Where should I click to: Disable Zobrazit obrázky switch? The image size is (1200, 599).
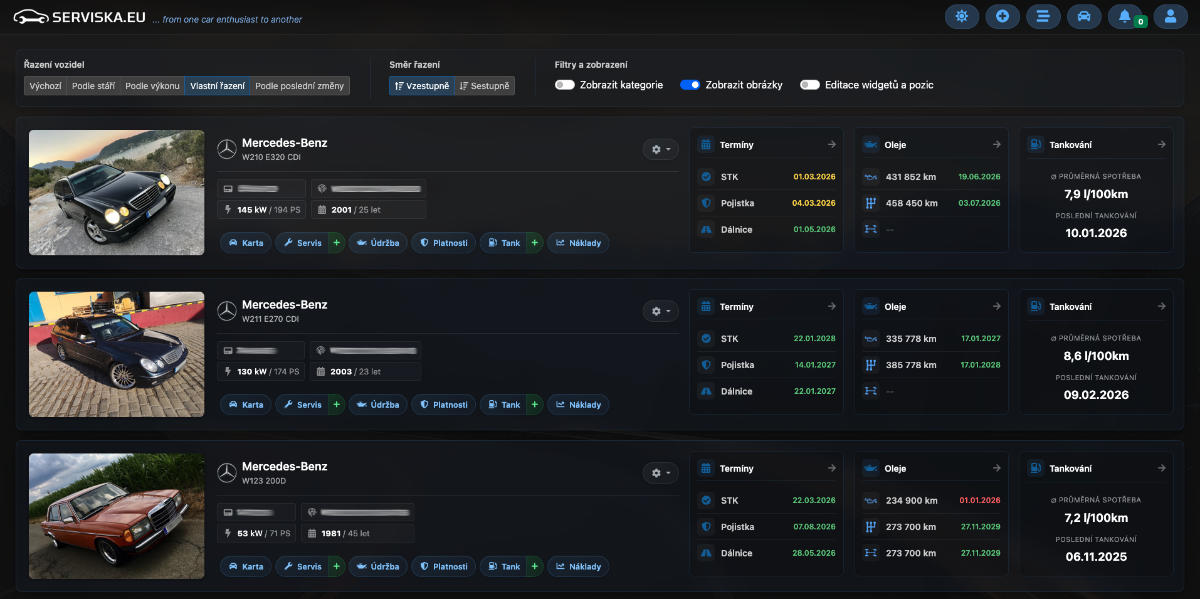[x=690, y=85]
